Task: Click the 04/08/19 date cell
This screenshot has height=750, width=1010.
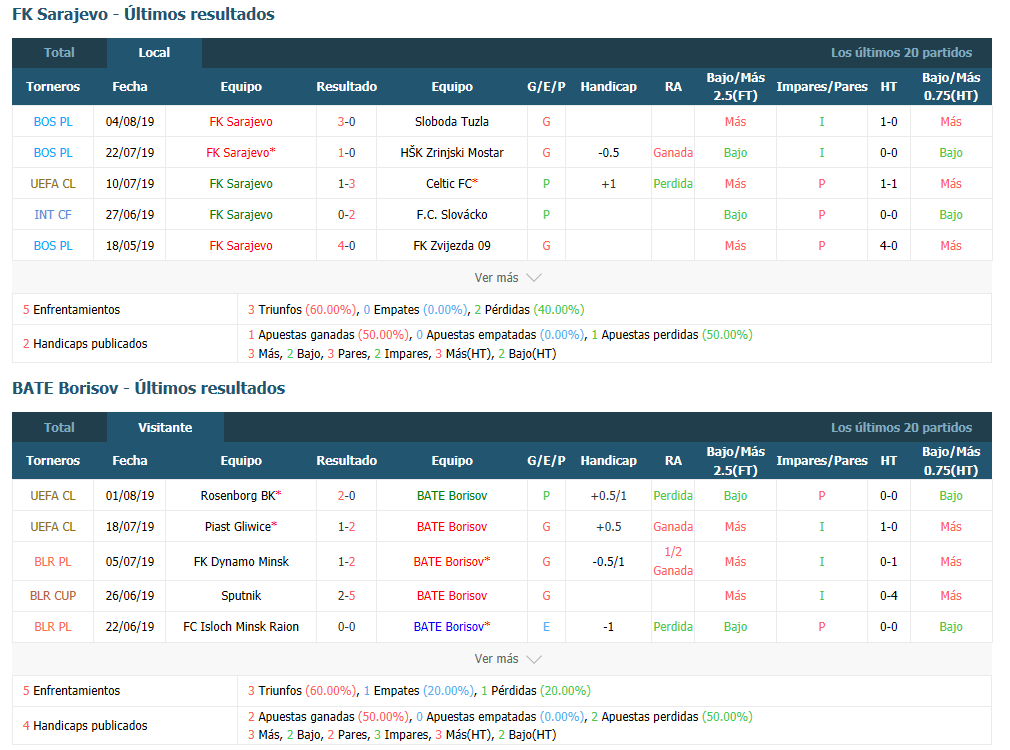Action: pyautogui.click(x=129, y=122)
